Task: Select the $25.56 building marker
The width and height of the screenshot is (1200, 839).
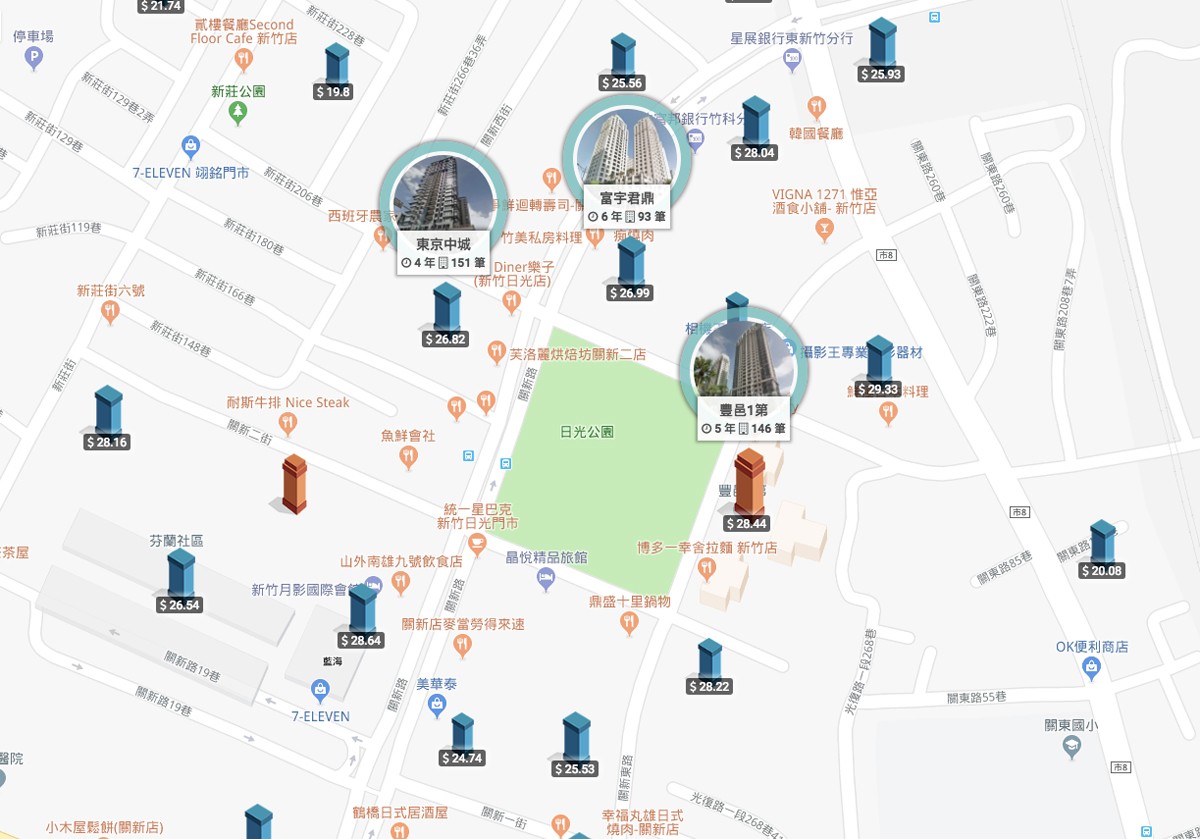Action: tap(622, 63)
